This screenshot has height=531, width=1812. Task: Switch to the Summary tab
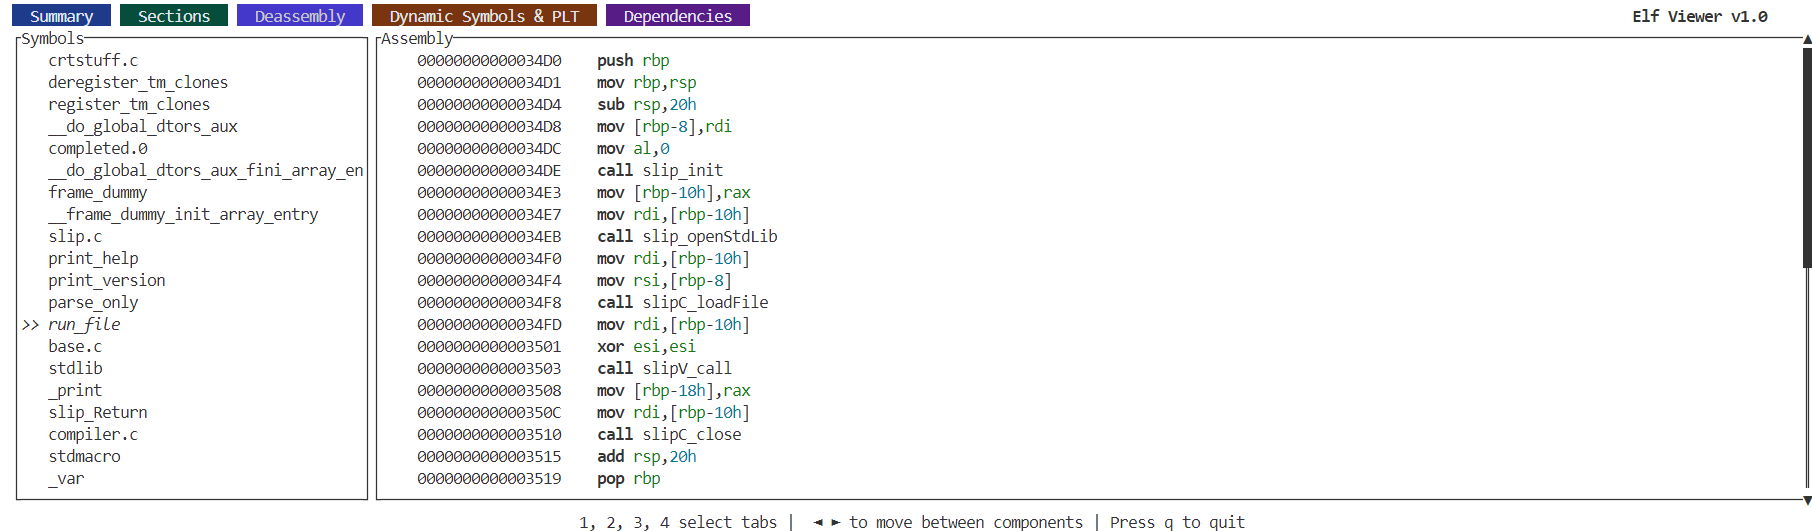pyautogui.click(x=61, y=16)
